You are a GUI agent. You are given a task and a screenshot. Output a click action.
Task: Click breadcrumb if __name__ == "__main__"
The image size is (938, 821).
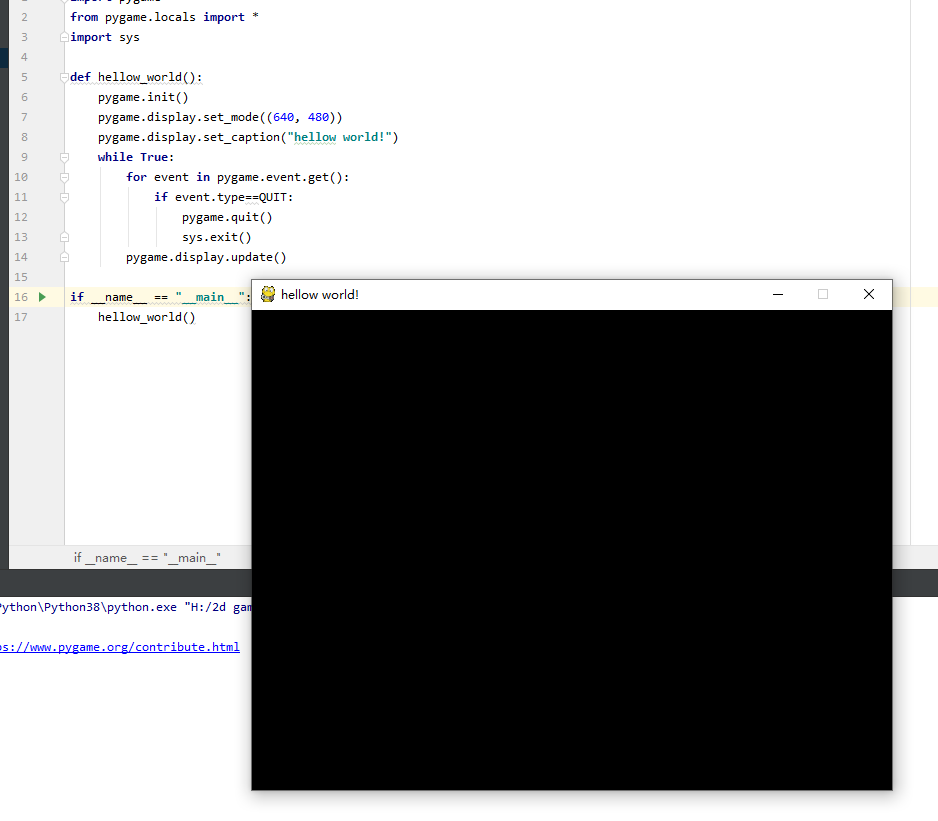point(147,558)
